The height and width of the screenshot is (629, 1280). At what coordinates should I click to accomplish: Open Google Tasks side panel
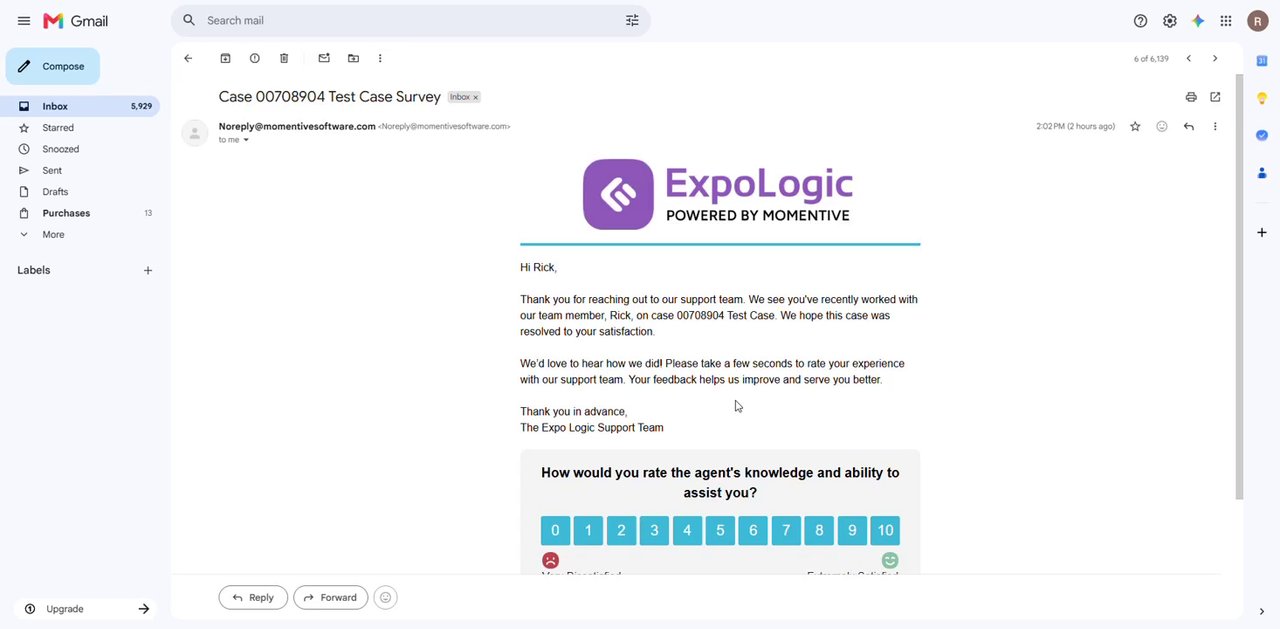(1262, 135)
